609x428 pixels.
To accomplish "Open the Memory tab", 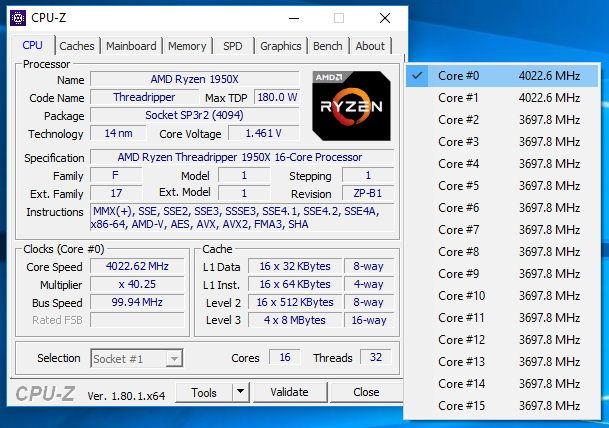I will (187, 46).
